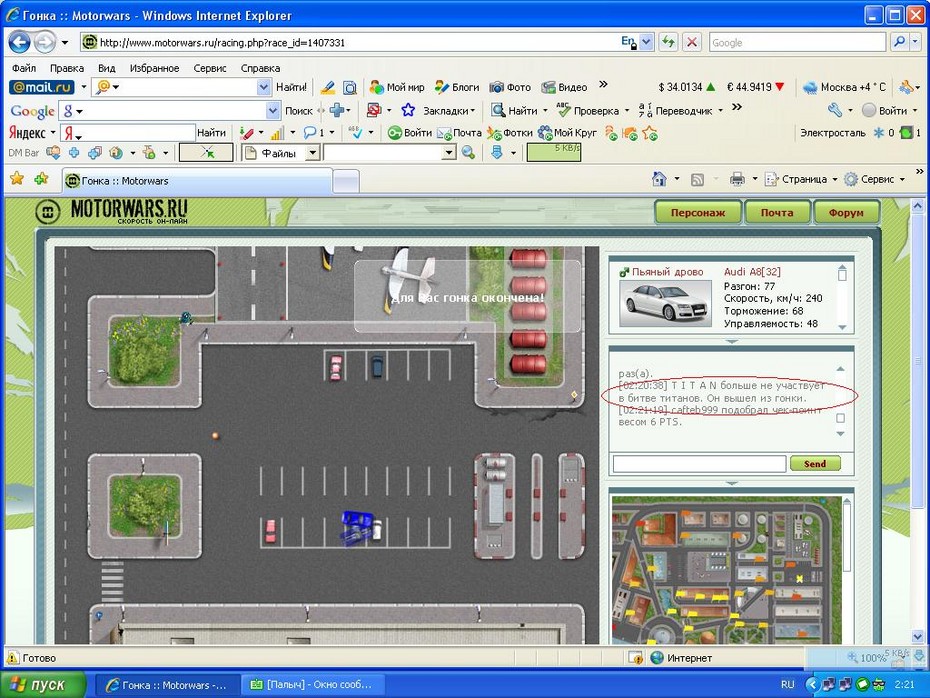Go back with the browser Back arrow

pos(20,43)
